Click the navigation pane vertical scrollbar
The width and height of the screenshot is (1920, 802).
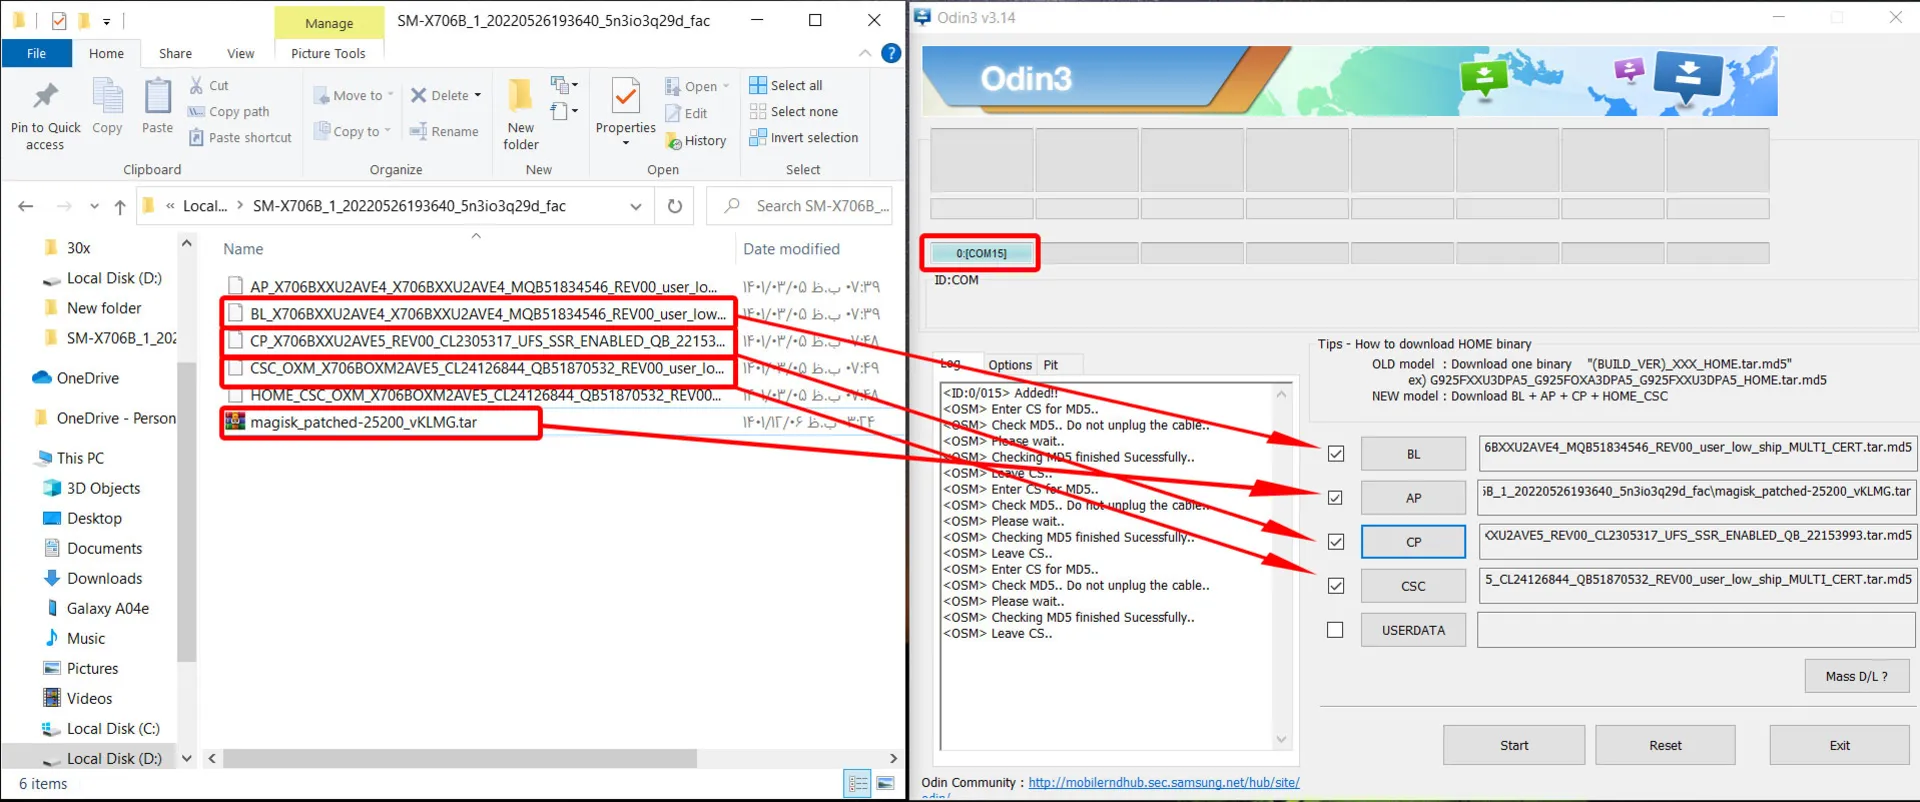[x=186, y=510]
